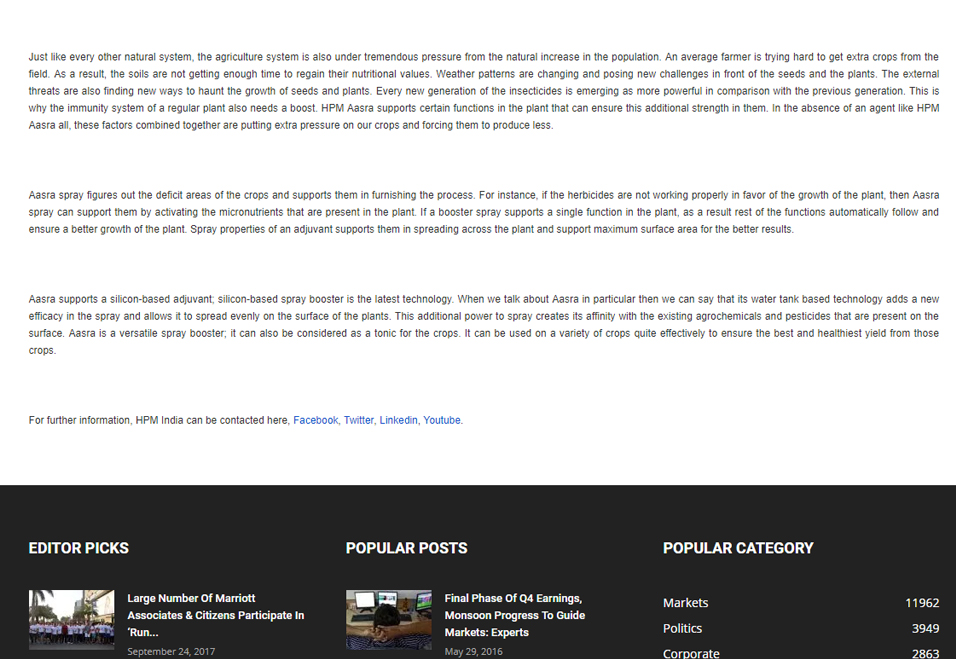The width and height of the screenshot is (956, 659).
Task: Click the 'For further information' sentence
Action: coord(246,420)
